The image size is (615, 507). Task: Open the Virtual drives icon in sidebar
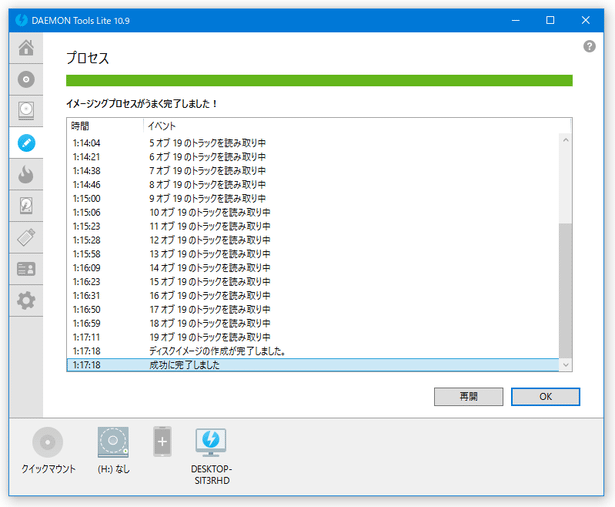click(26, 111)
